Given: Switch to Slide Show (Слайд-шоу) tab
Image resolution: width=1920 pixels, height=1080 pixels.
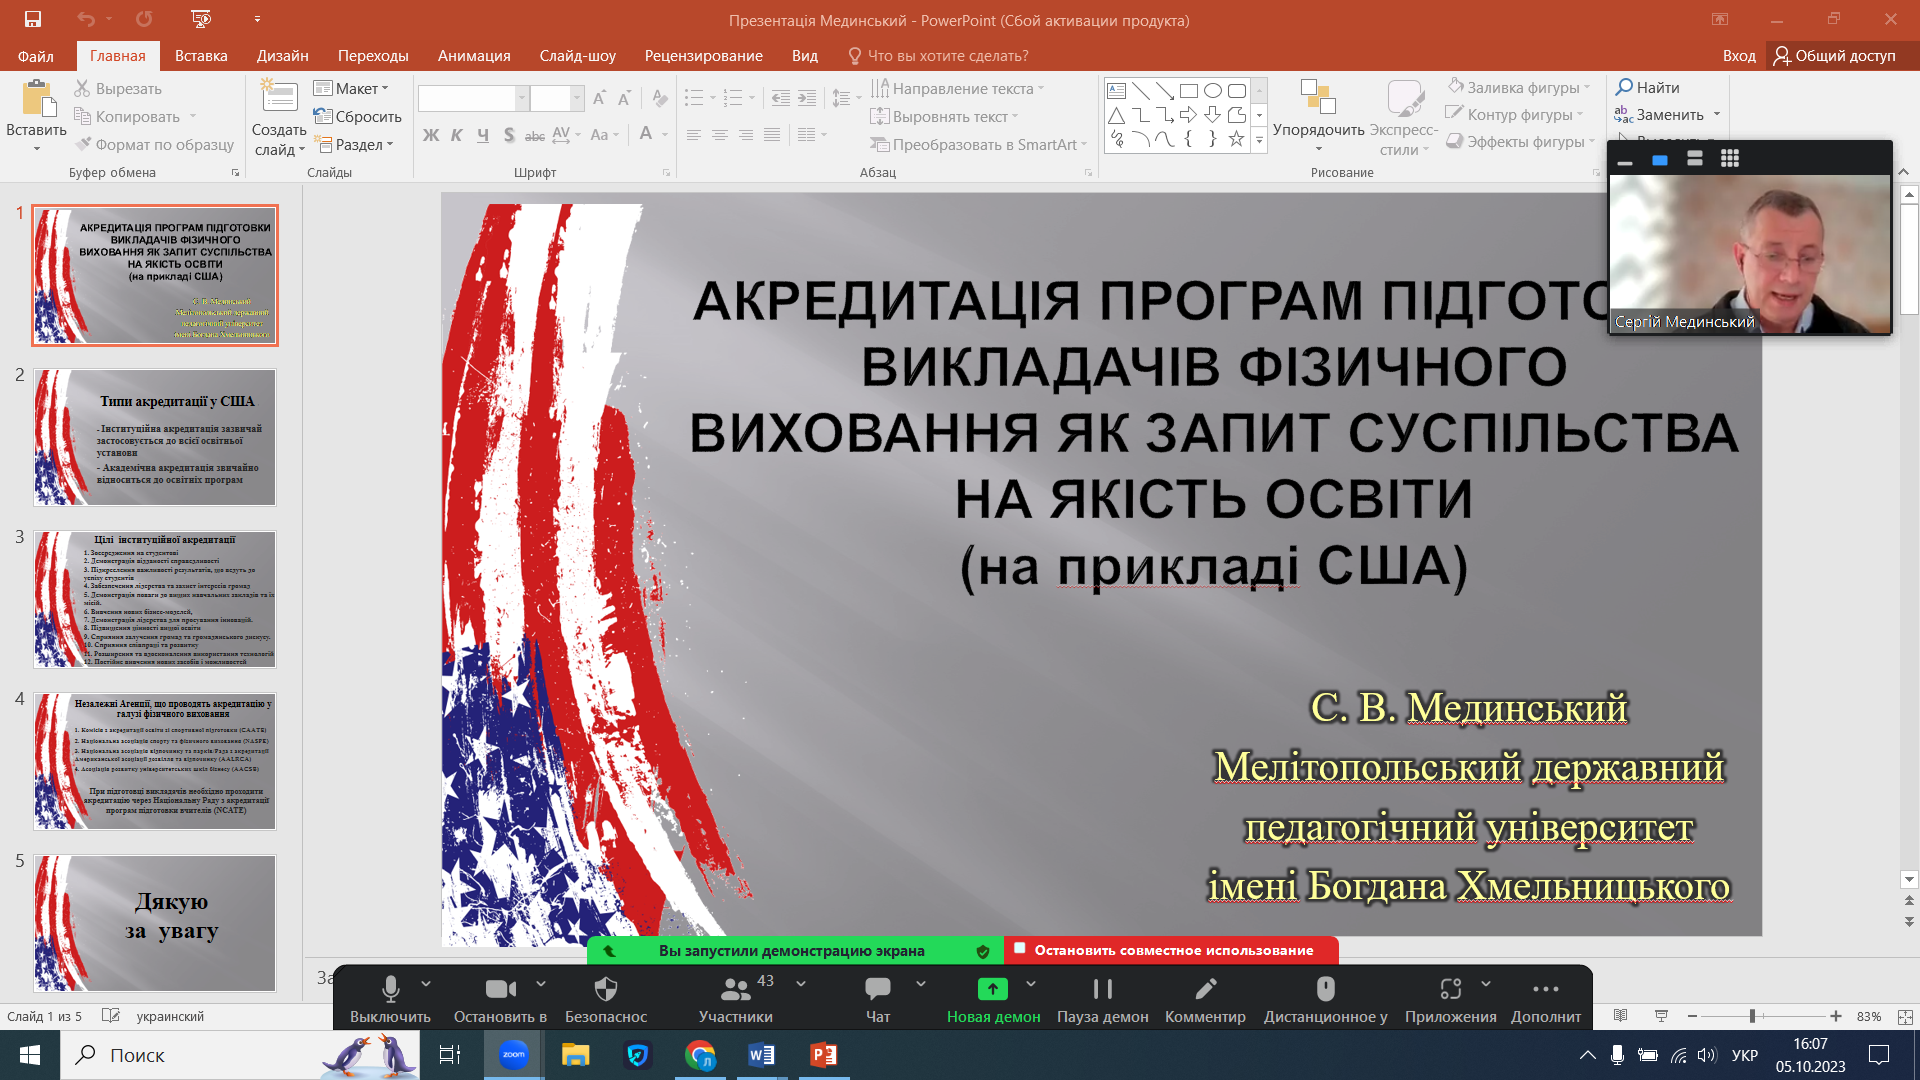Looking at the screenshot, I should coord(577,56).
